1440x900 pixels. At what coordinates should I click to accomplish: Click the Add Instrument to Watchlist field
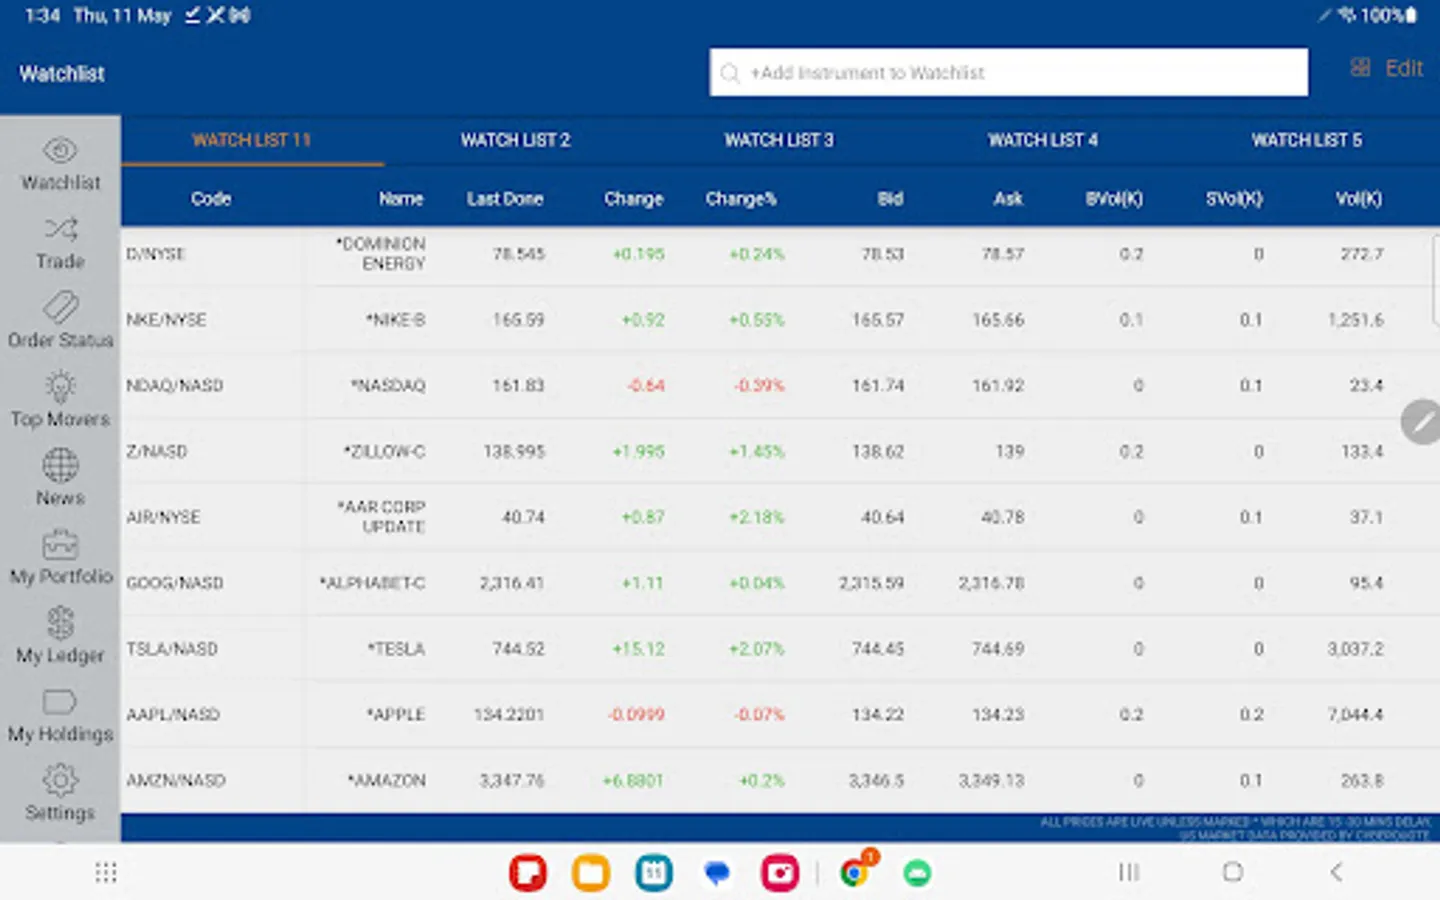tap(1008, 73)
